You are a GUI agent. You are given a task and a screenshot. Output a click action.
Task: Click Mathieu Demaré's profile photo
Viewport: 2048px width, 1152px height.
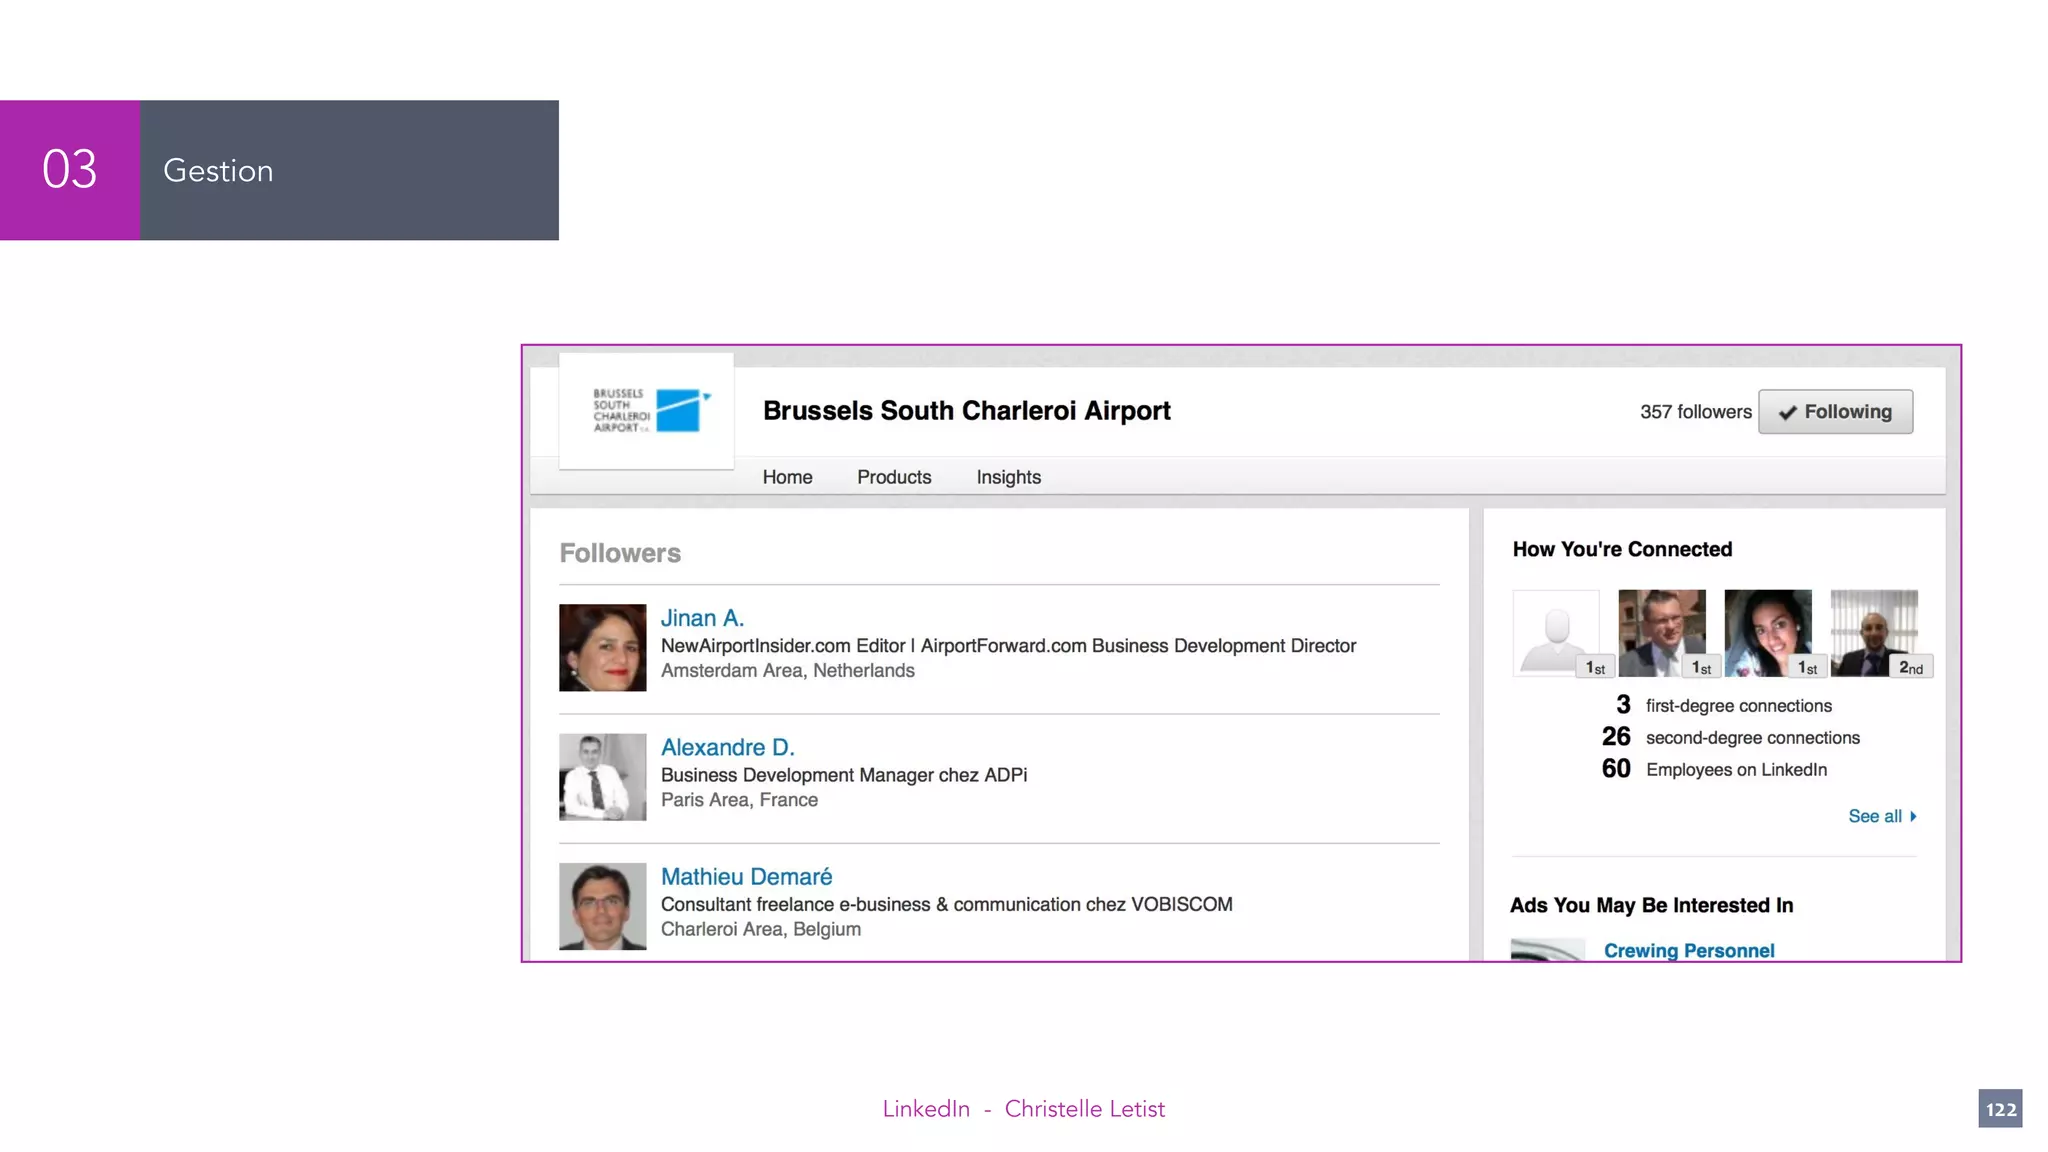click(x=602, y=906)
